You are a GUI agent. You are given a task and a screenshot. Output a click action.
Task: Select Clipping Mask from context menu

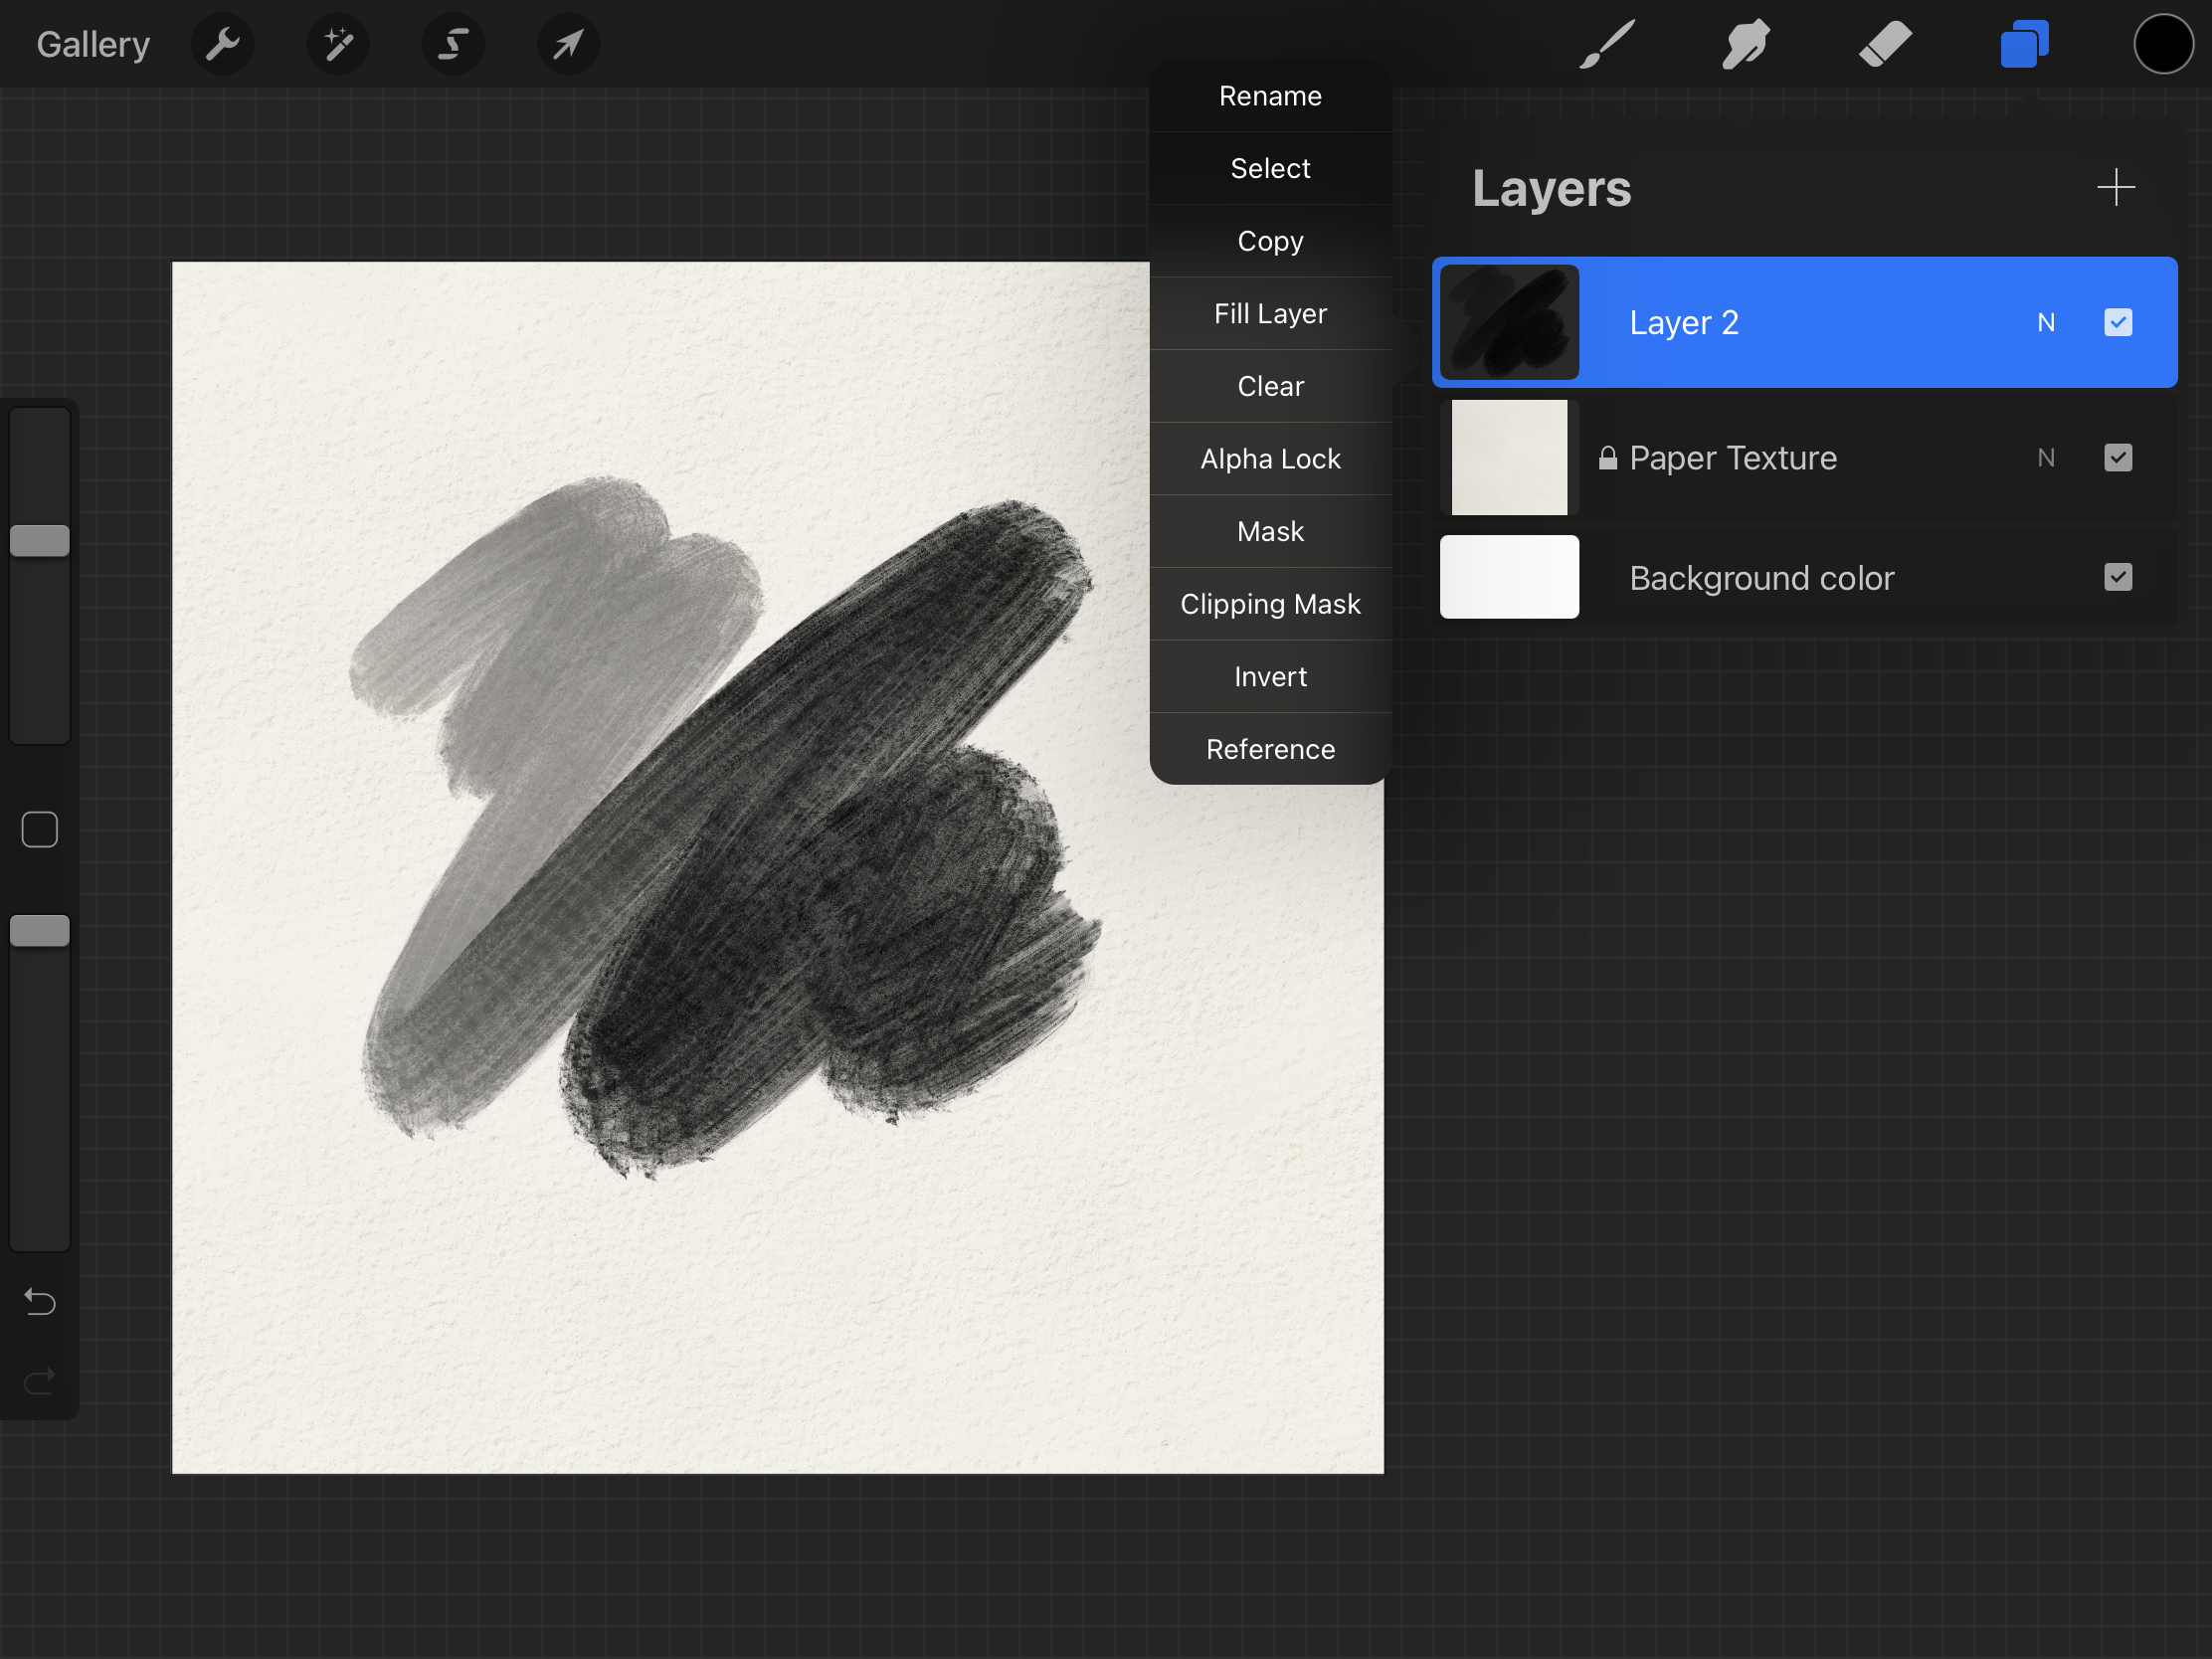(1270, 603)
